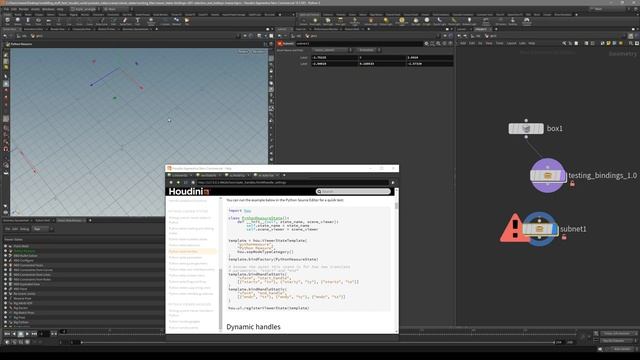Screen dimensions: 640x360
Task: Click stop on the playbar
Action: coord(21,334)
